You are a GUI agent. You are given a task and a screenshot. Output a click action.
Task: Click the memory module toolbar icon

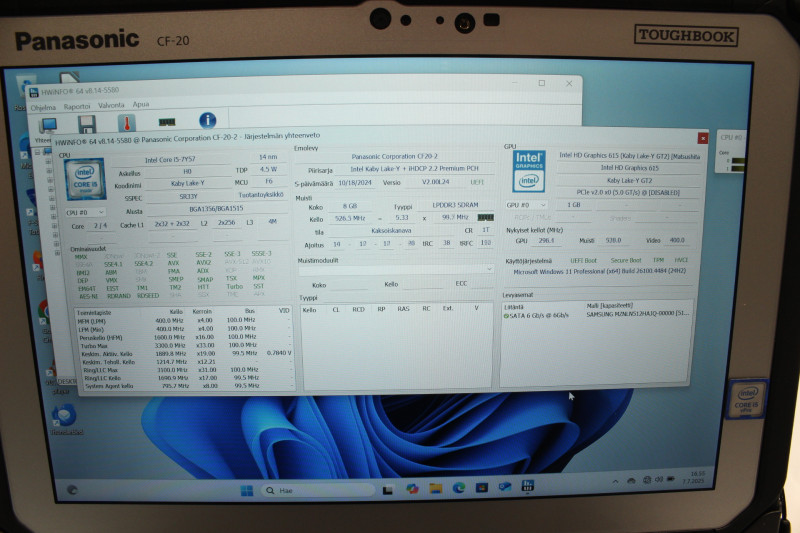167,122
